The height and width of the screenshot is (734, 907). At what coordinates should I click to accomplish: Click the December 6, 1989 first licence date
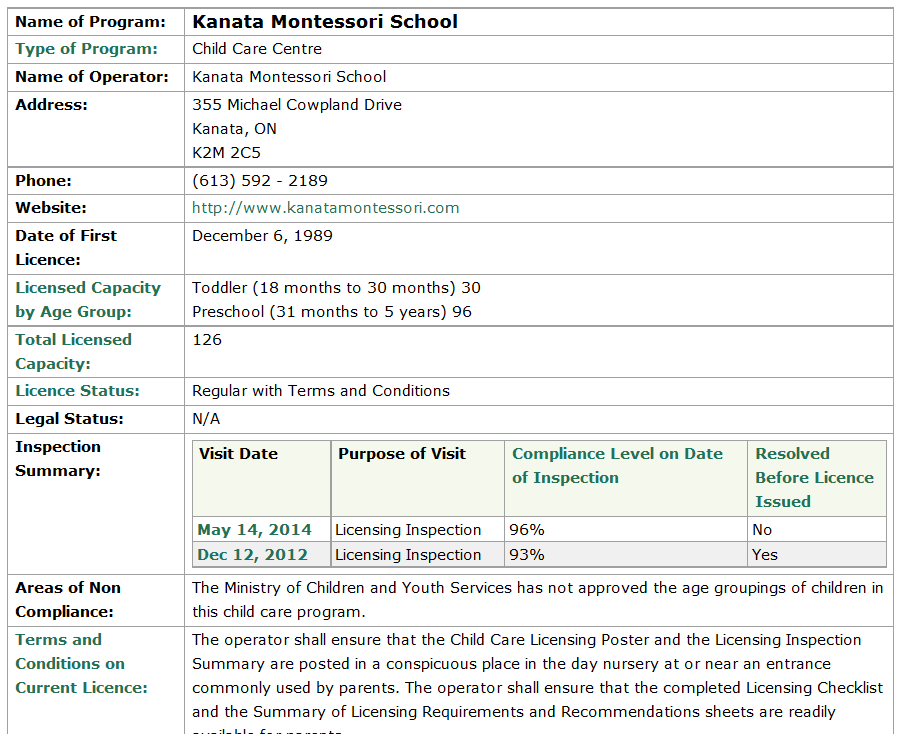coord(262,236)
